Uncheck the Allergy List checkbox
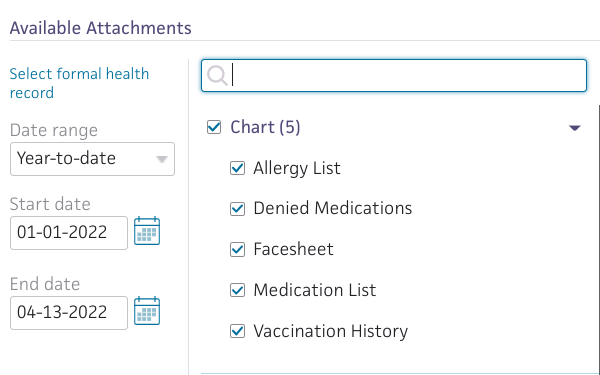Viewport: 600px width, 375px height. (x=237, y=168)
